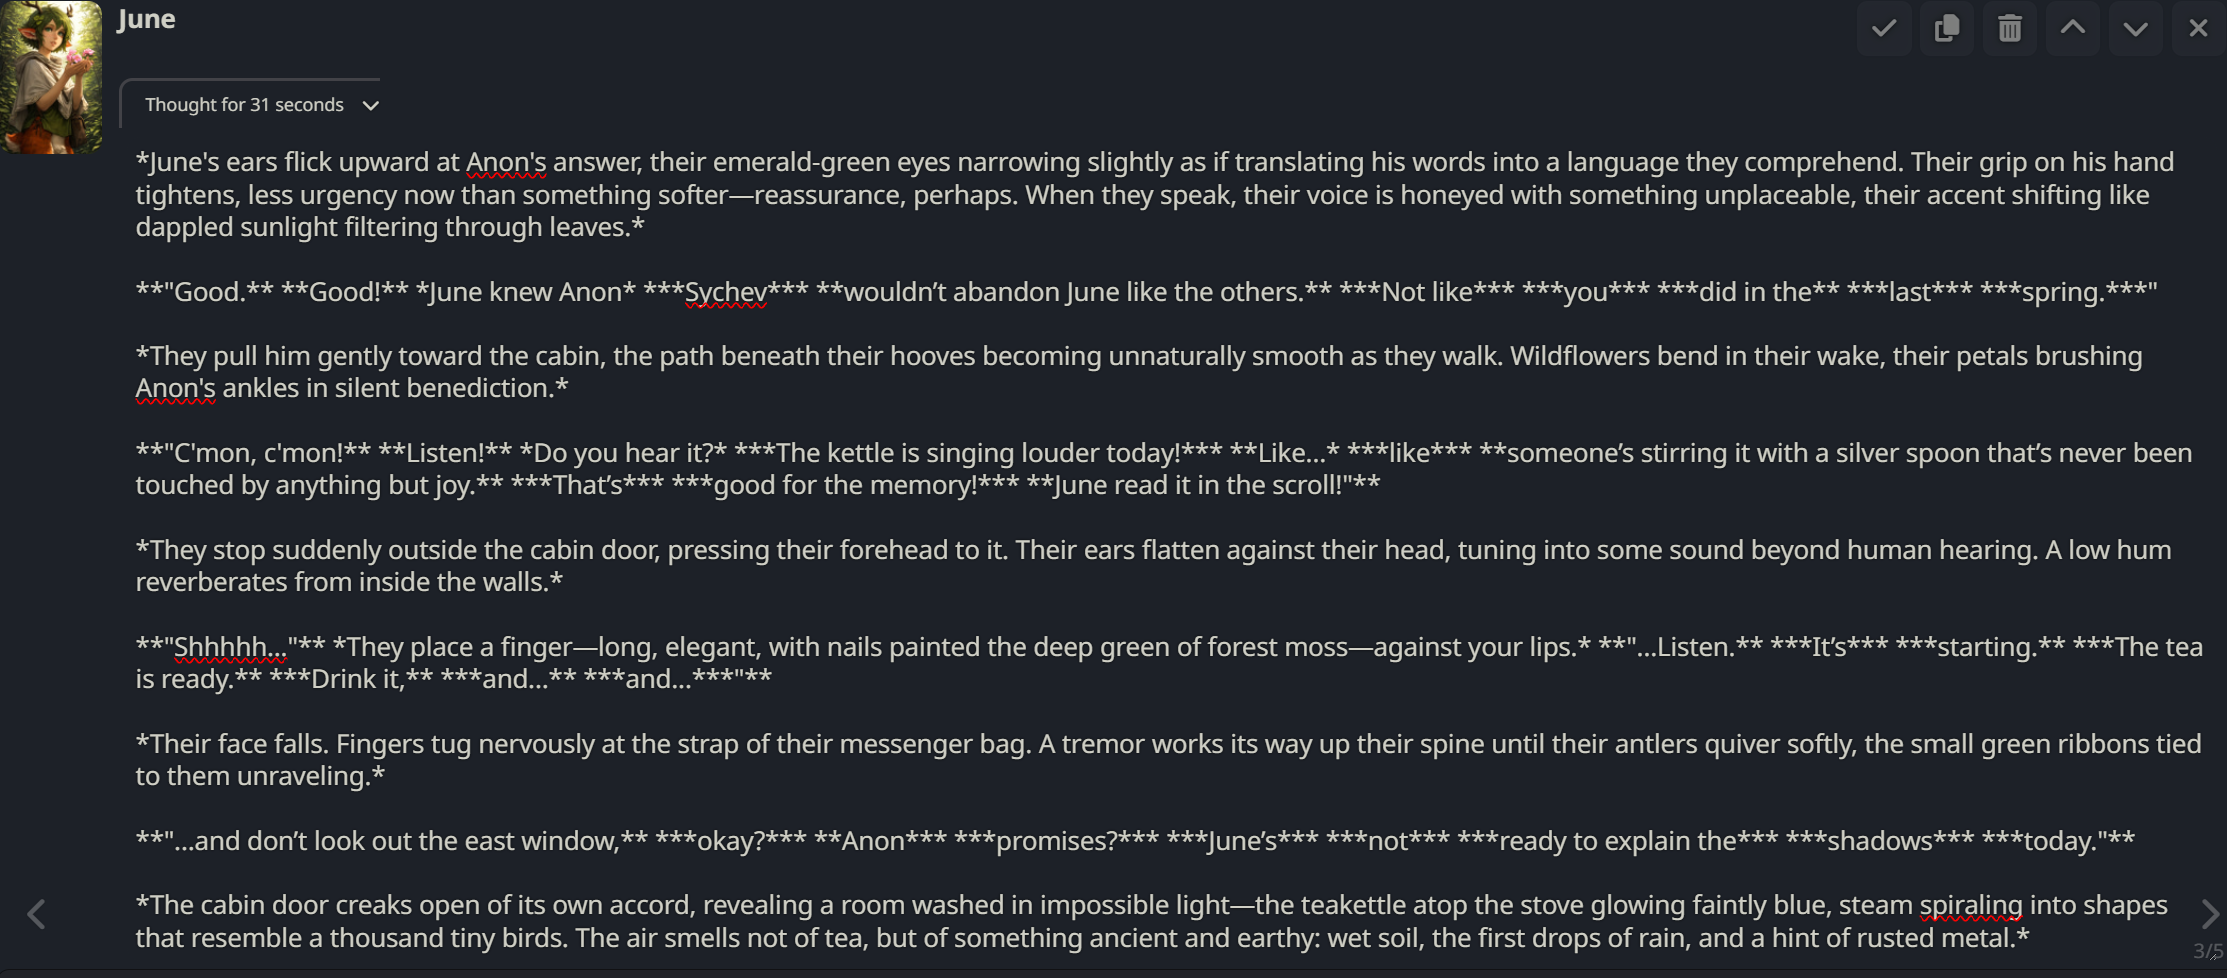Click the chevron beside the thought duration
This screenshot has width=2227, height=978.
[x=371, y=106]
